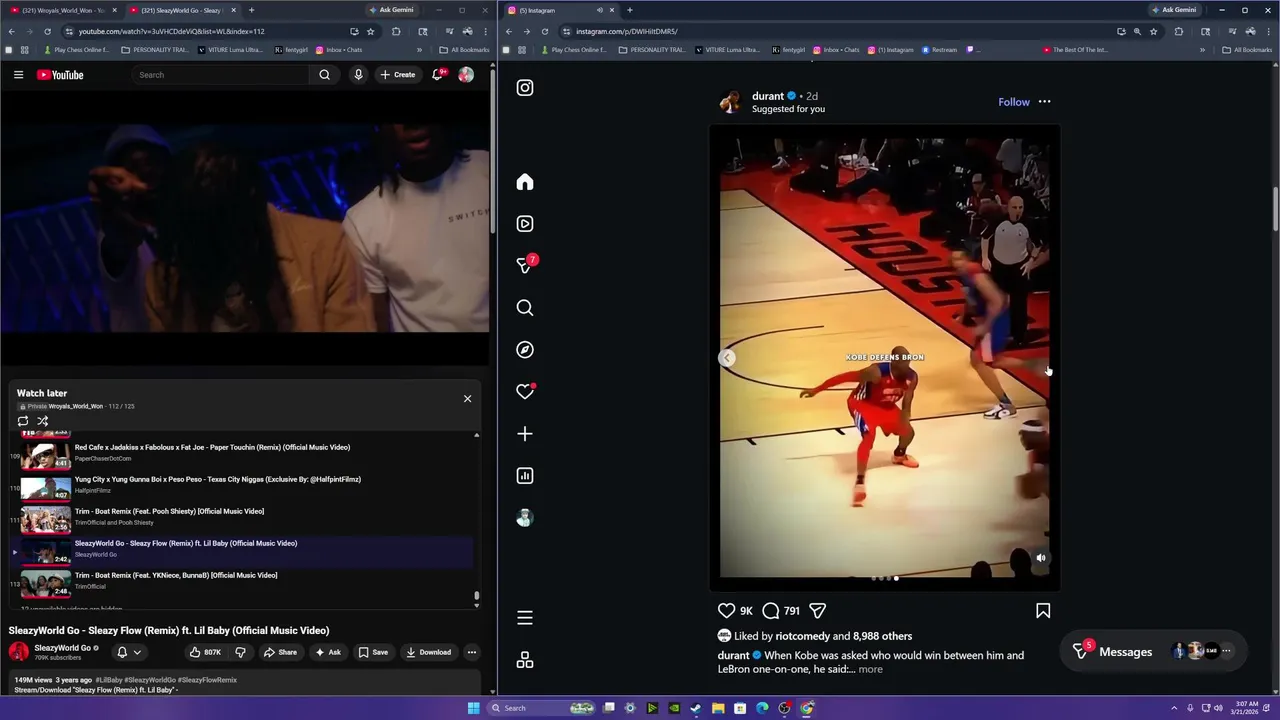The width and height of the screenshot is (1280, 720).
Task: Toggle audio mute on Instagram video
Action: (1041, 558)
